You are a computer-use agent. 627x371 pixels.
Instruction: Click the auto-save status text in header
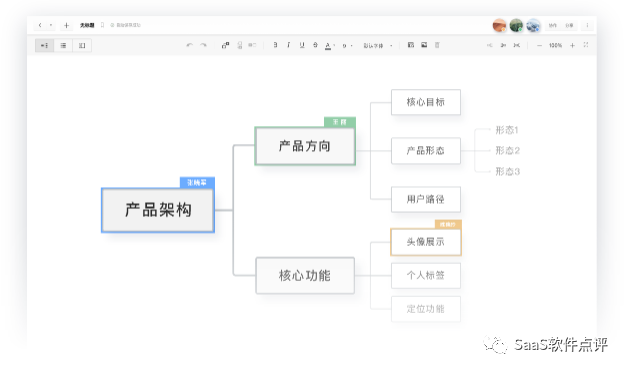click(126, 25)
